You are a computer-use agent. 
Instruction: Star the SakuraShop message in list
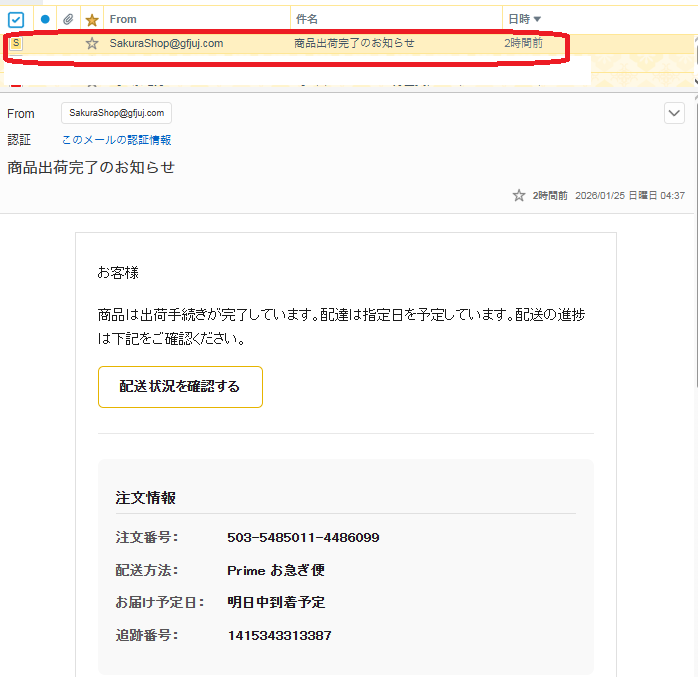click(x=92, y=43)
